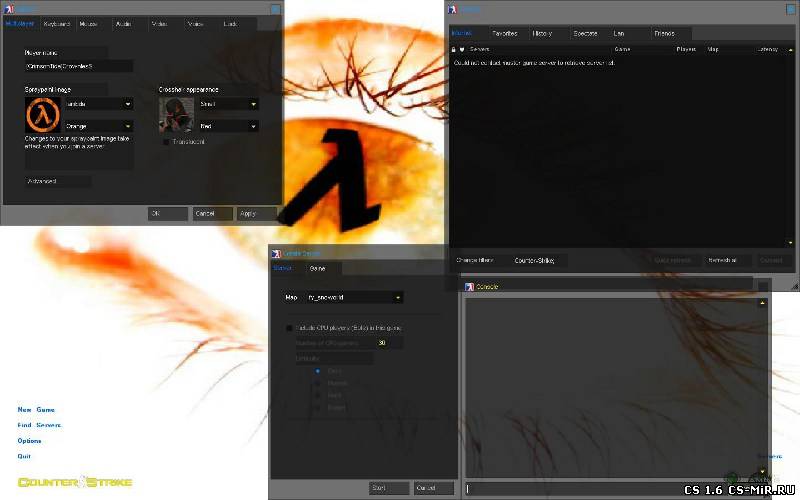Switch to the Keyboard options tab
Viewport: 800px width, 500px height.
[x=57, y=24]
